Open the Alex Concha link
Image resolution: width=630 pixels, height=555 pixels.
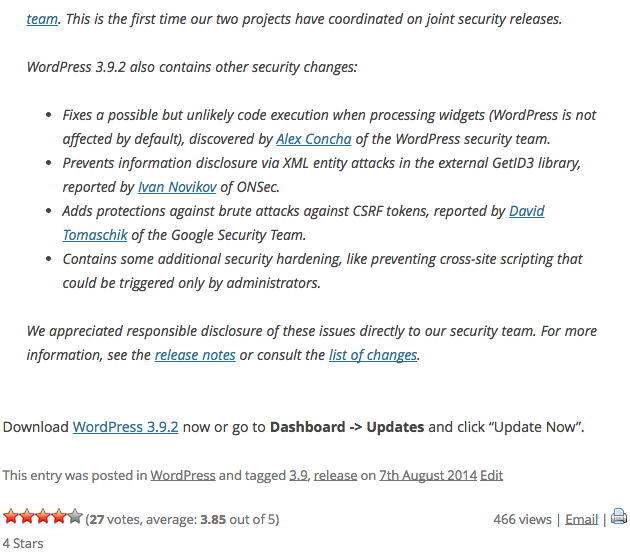[x=314, y=139]
